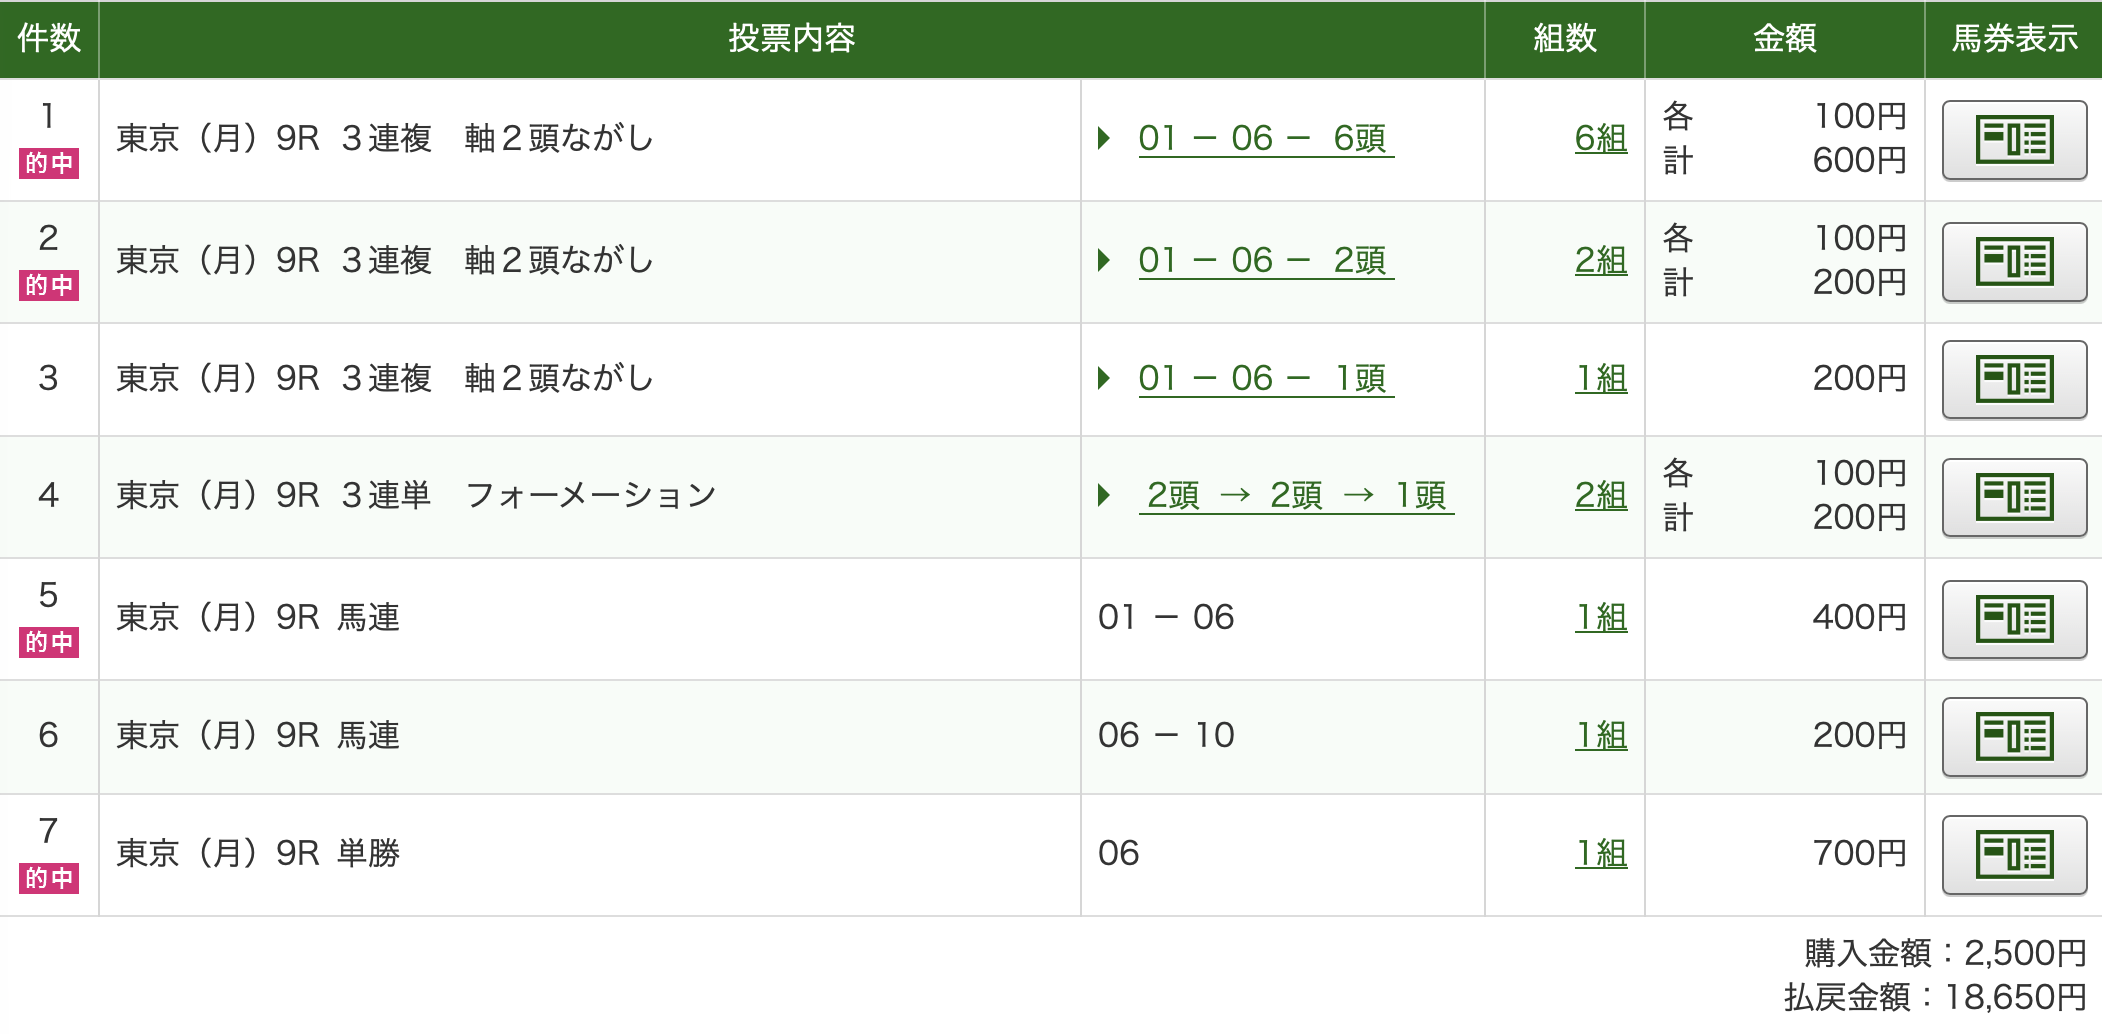Open the 1組 link for 馬連 01 − 06
This screenshot has width=2102, height=1034.
(1600, 618)
